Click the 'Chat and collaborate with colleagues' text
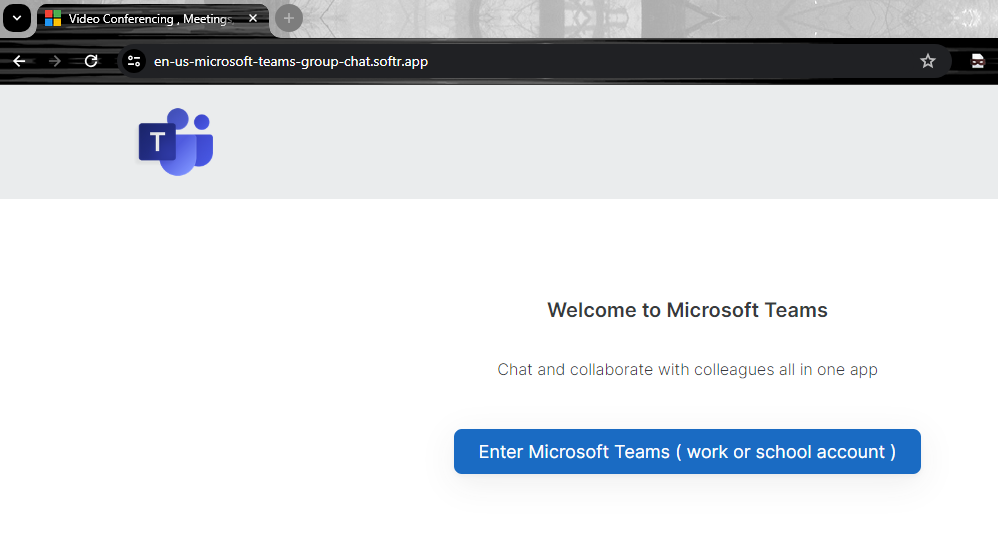Viewport: 998px width, 557px height. pyautogui.click(x=687, y=369)
